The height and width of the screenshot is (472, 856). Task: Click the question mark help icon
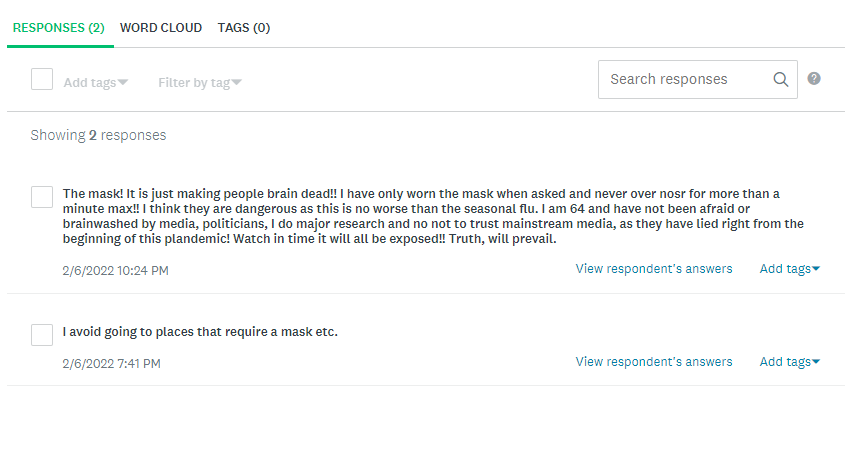(x=814, y=79)
